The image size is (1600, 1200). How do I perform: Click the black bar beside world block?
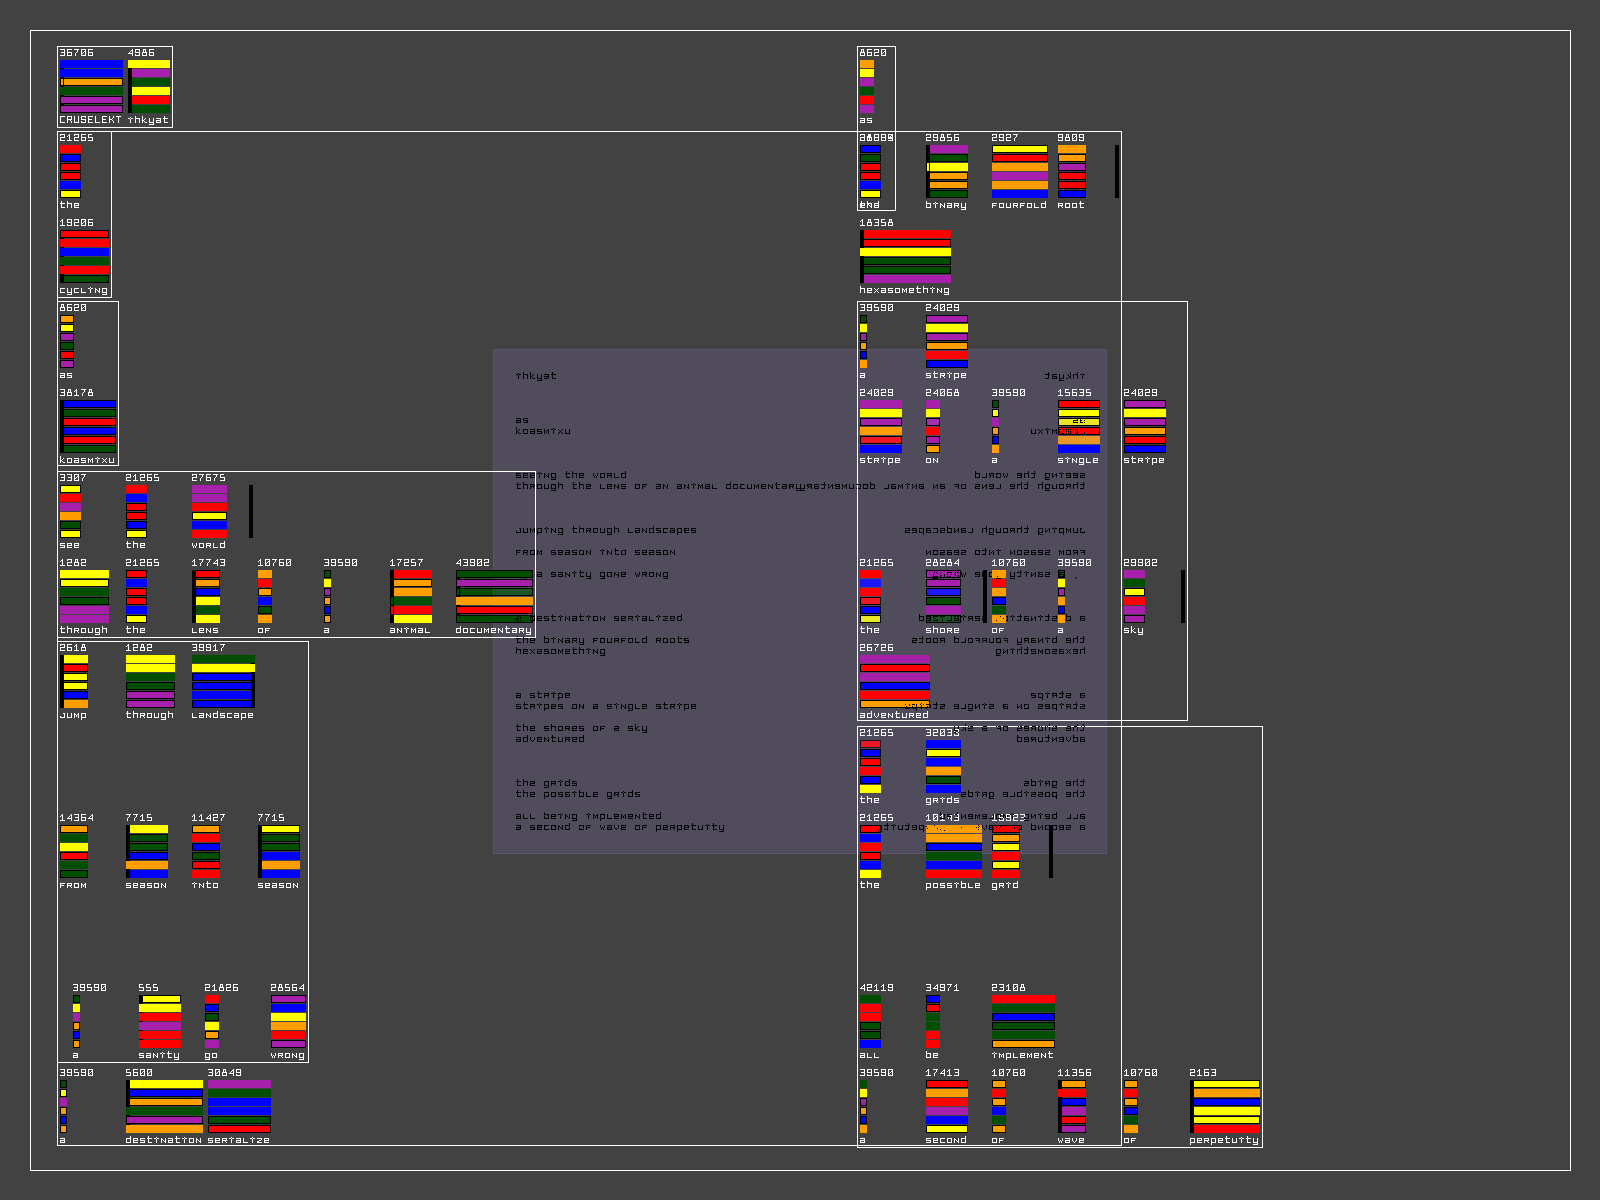(x=251, y=511)
